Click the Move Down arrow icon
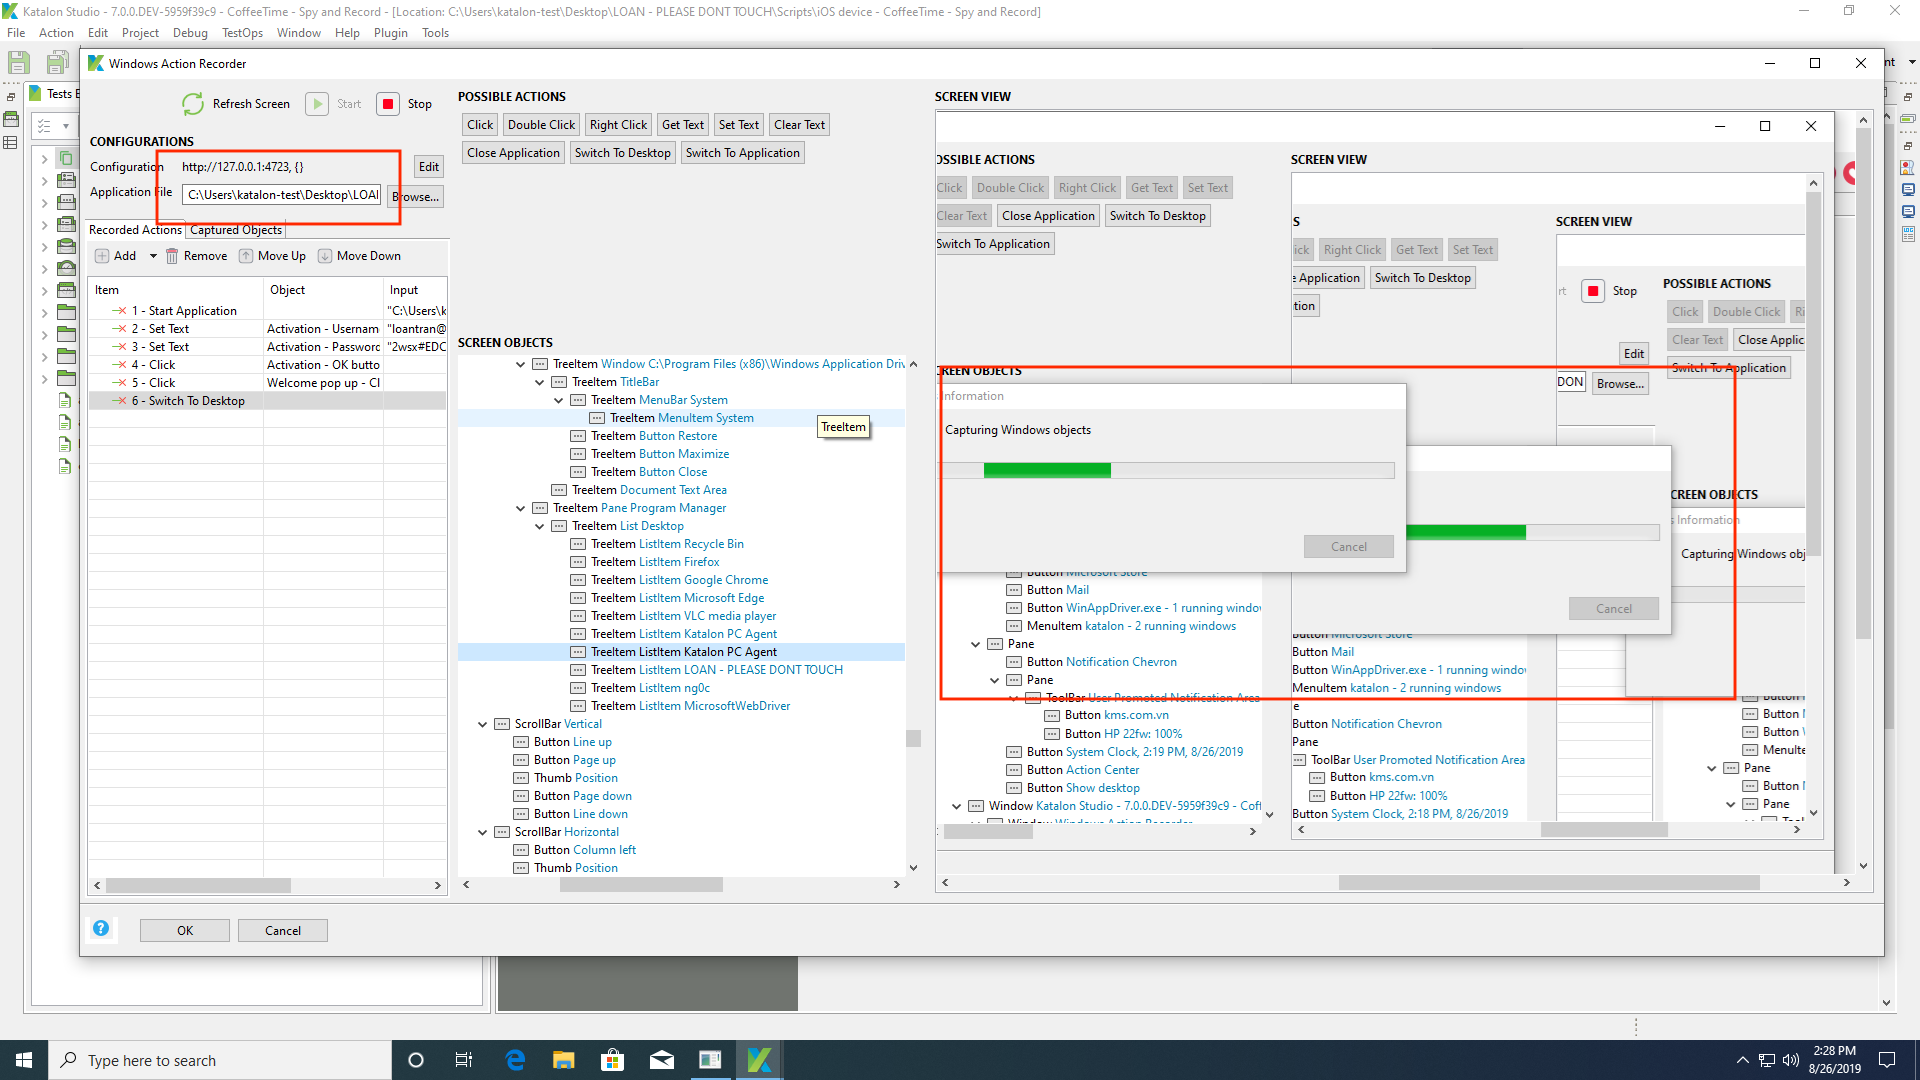Screen dimensions: 1920x1080 pos(324,255)
